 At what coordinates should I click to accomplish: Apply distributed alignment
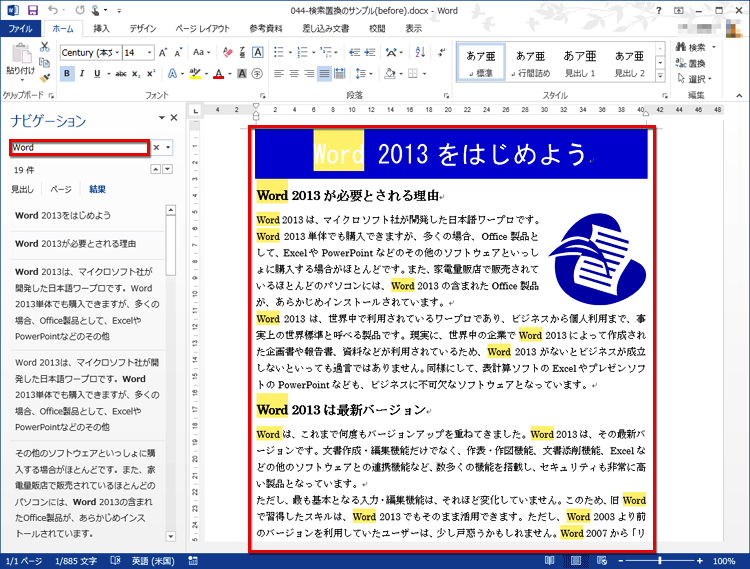click(340, 74)
